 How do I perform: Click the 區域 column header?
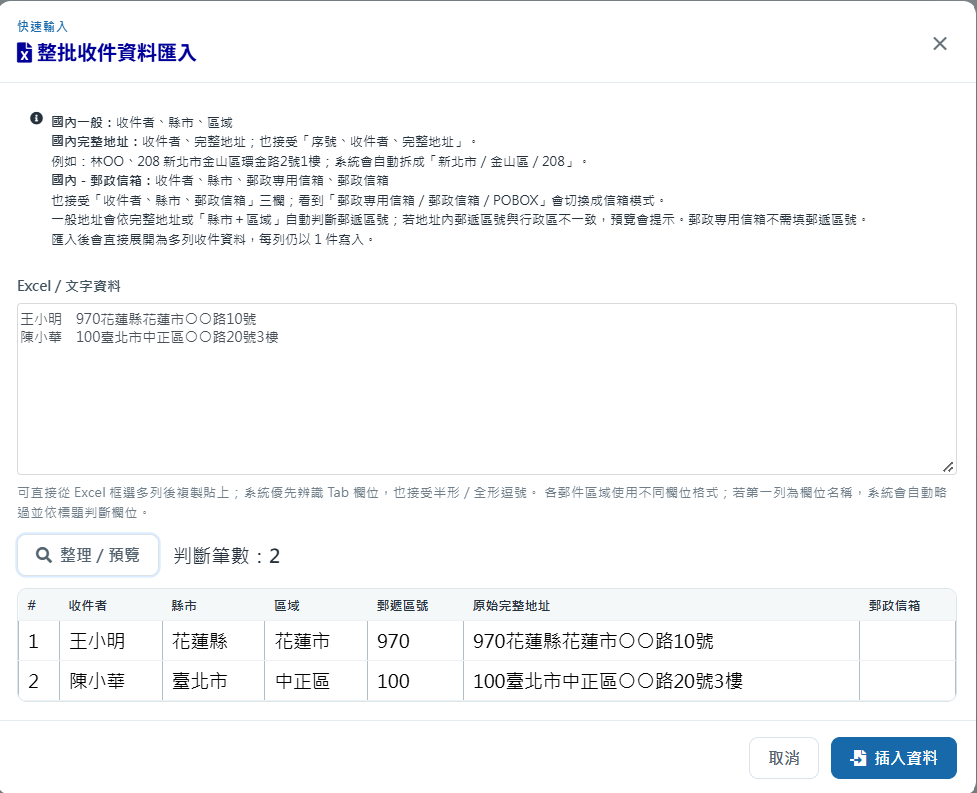(287, 605)
